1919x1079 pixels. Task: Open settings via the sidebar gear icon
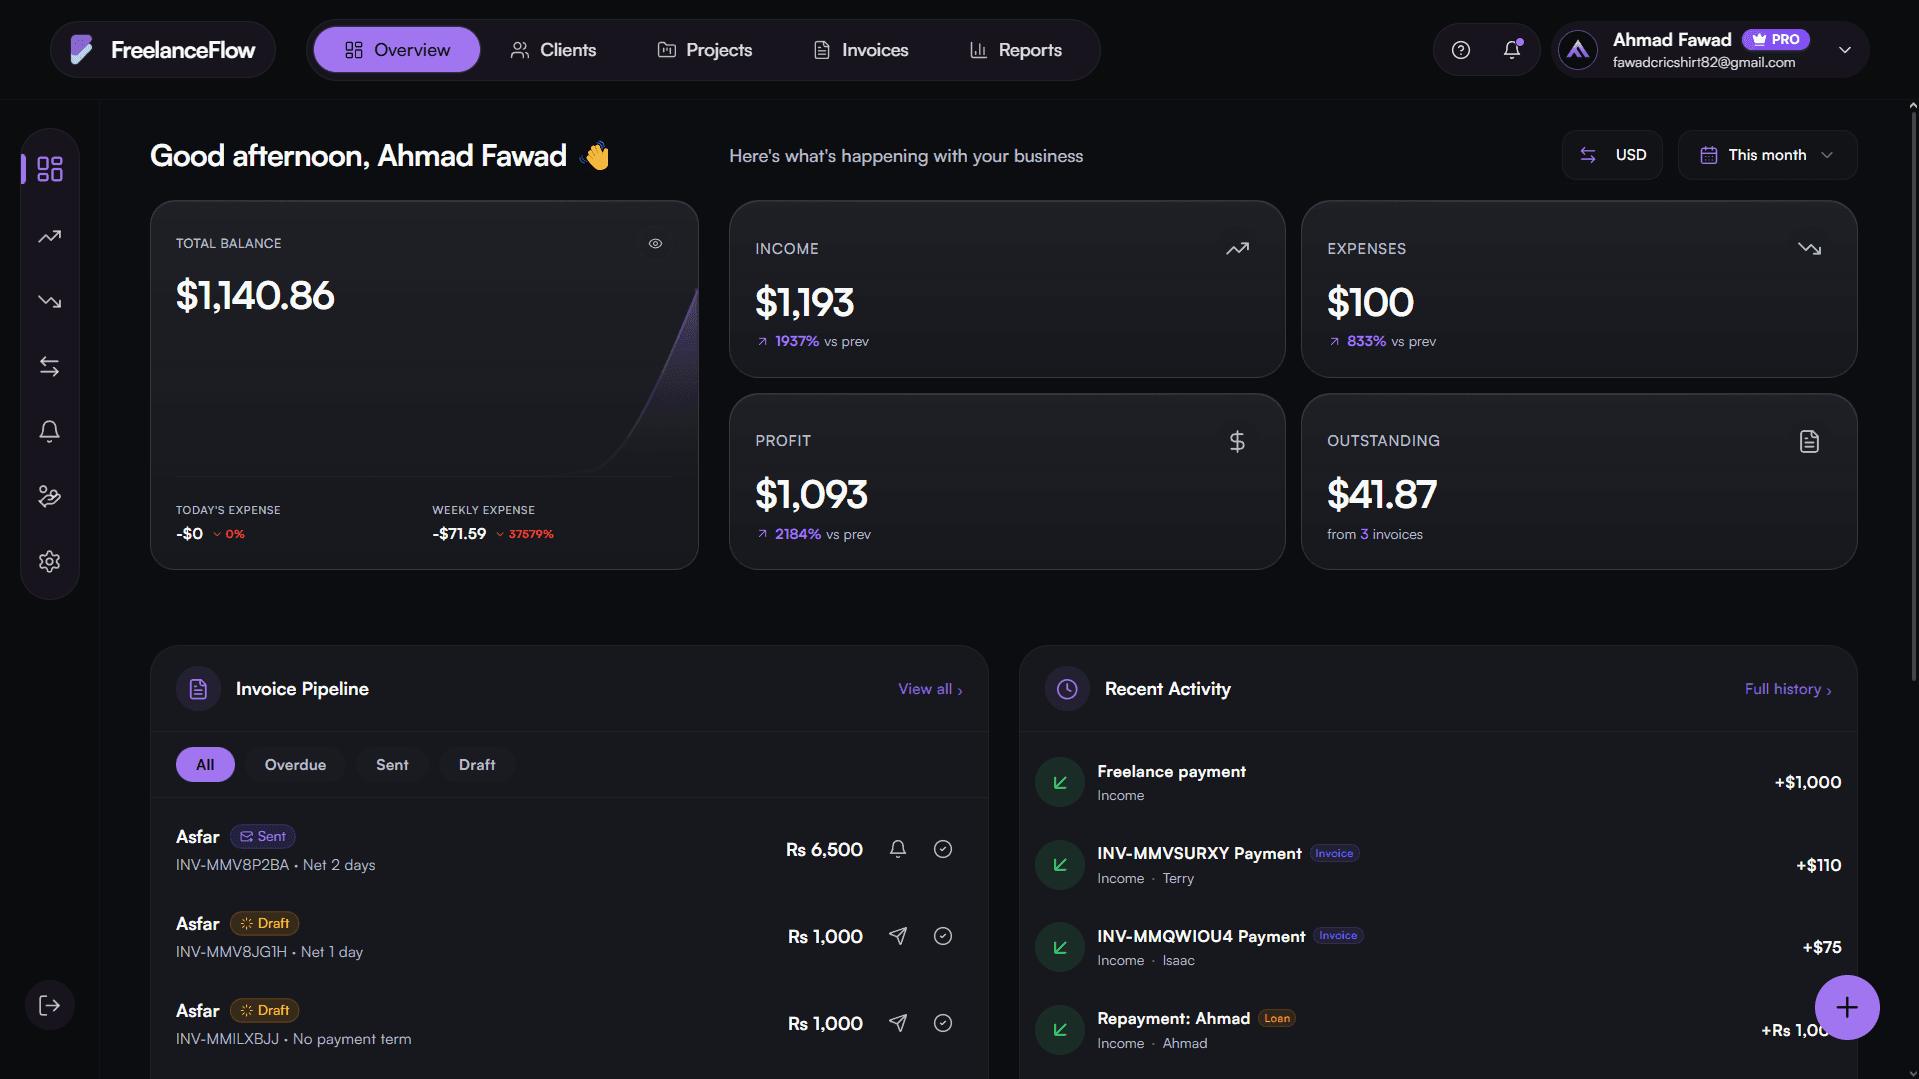click(49, 561)
